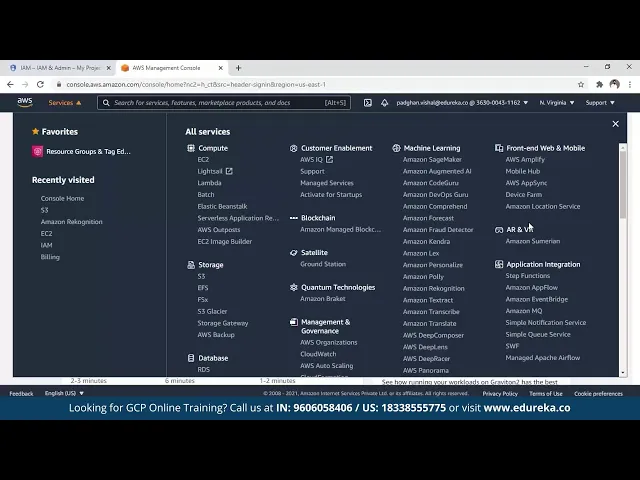The width and height of the screenshot is (640, 480).
Task: Click the search magnifier icon
Action: (x=106, y=103)
